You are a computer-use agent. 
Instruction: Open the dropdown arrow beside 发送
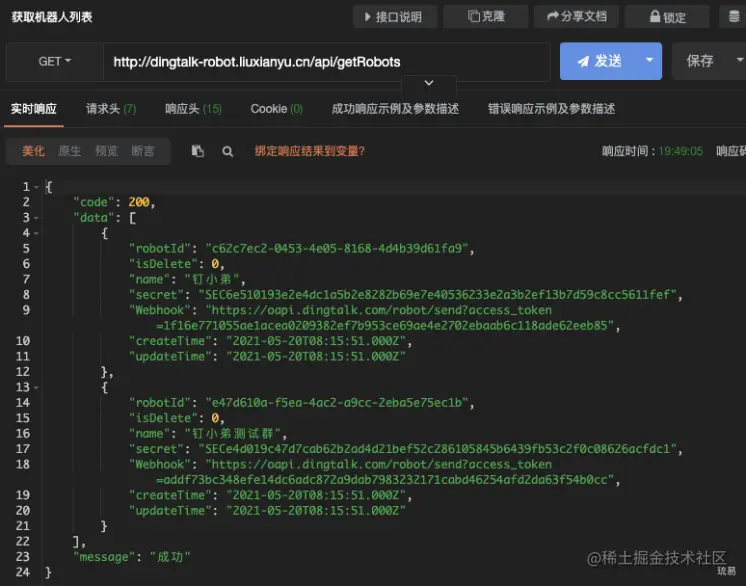coord(649,60)
